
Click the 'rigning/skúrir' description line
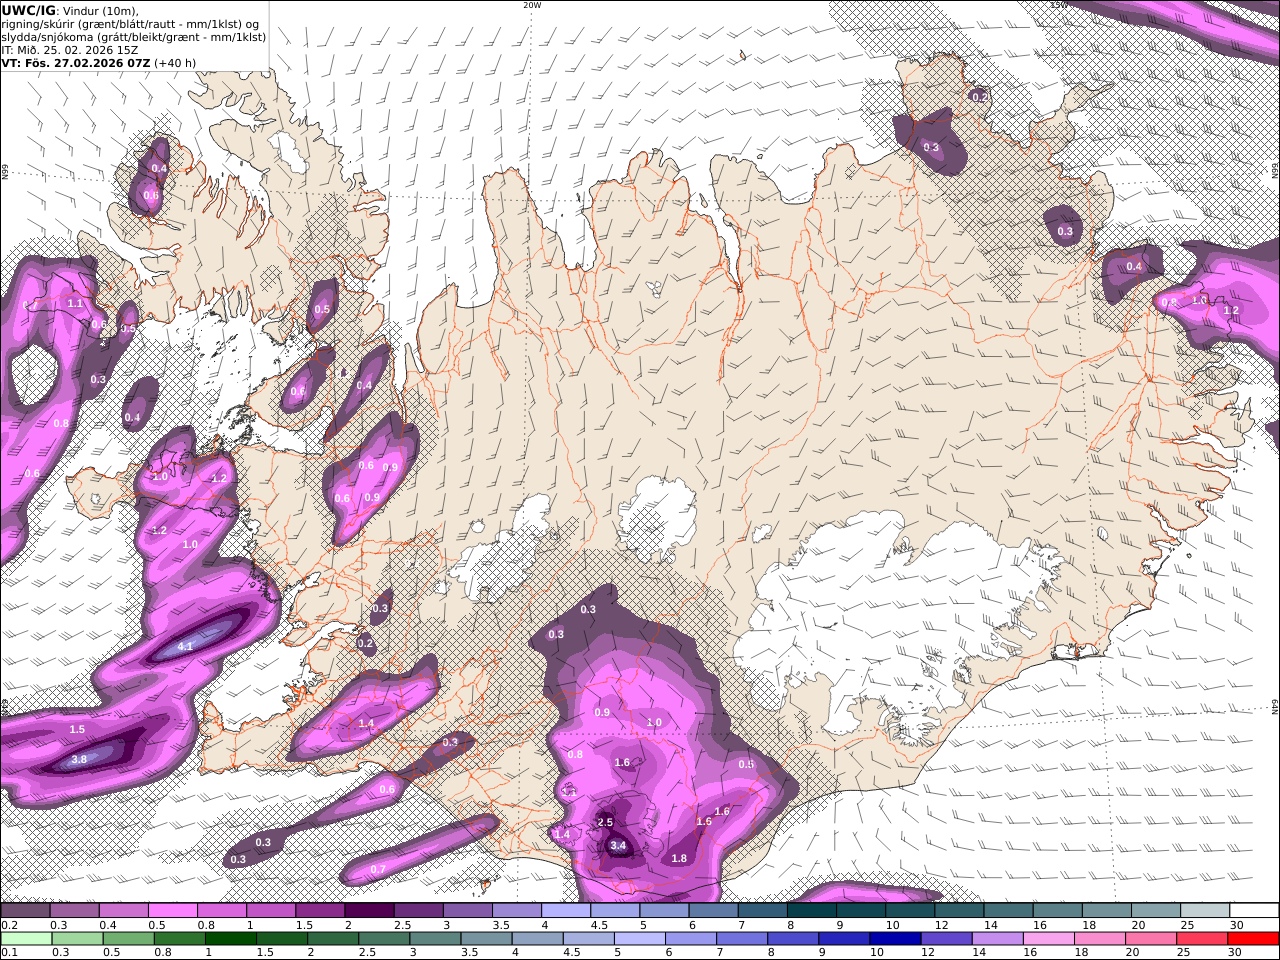[130, 24]
